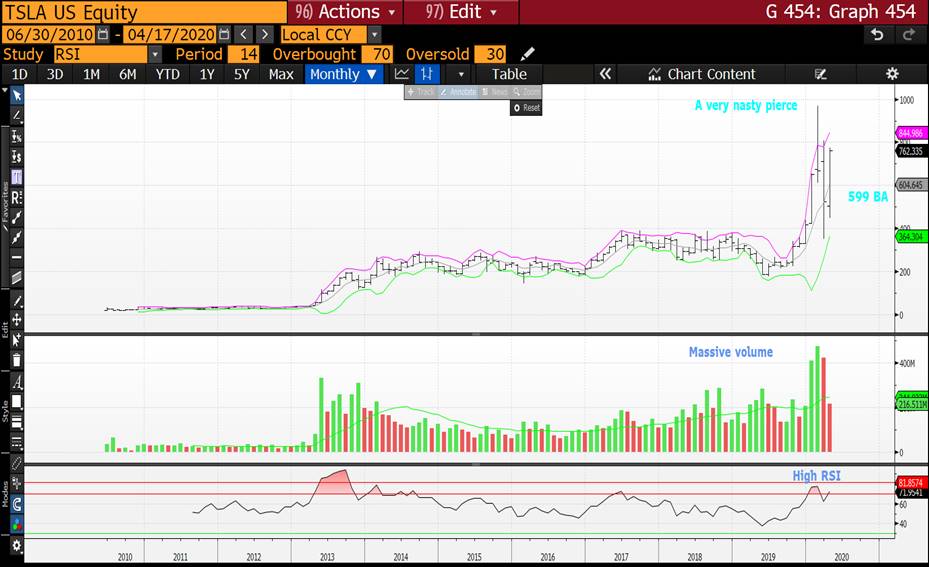Switch to line chart type

[x=402, y=74]
